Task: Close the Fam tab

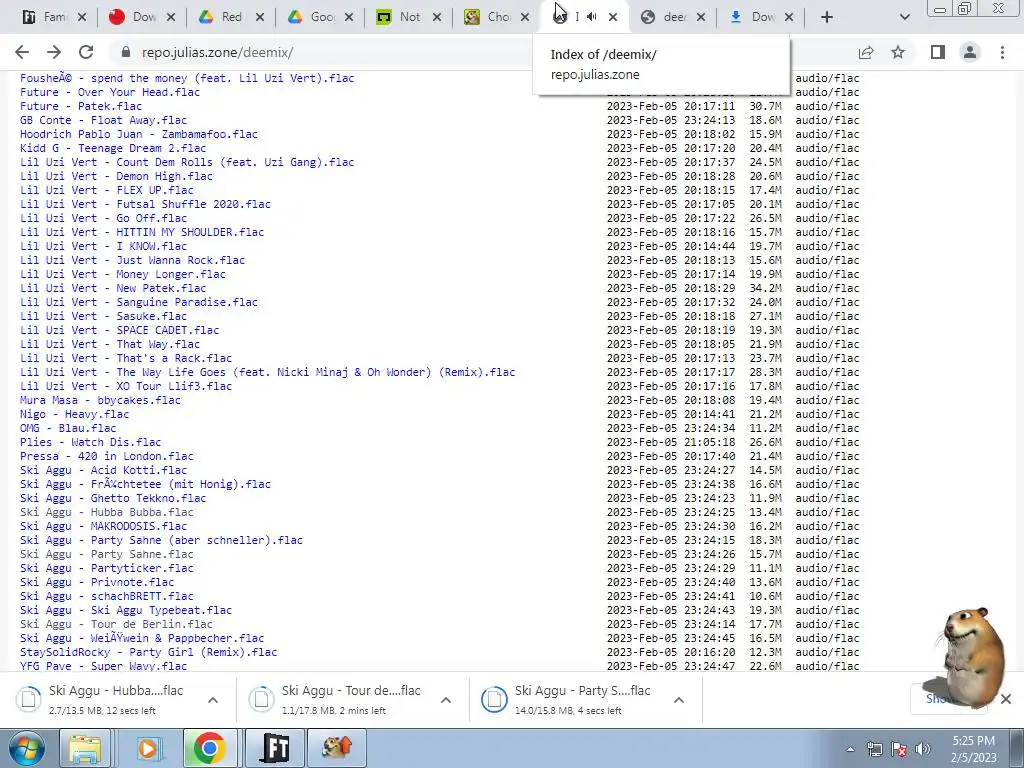Action: [82, 17]
